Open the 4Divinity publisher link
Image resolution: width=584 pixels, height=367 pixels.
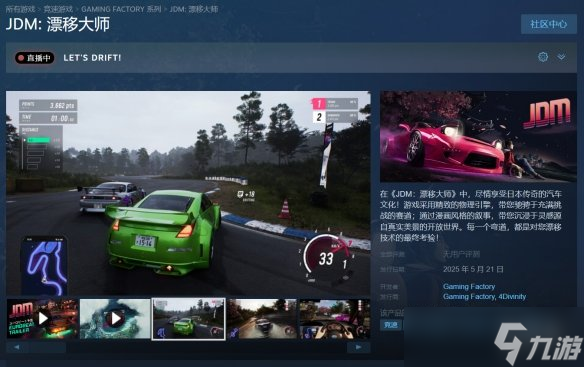(x=512, y=297)
